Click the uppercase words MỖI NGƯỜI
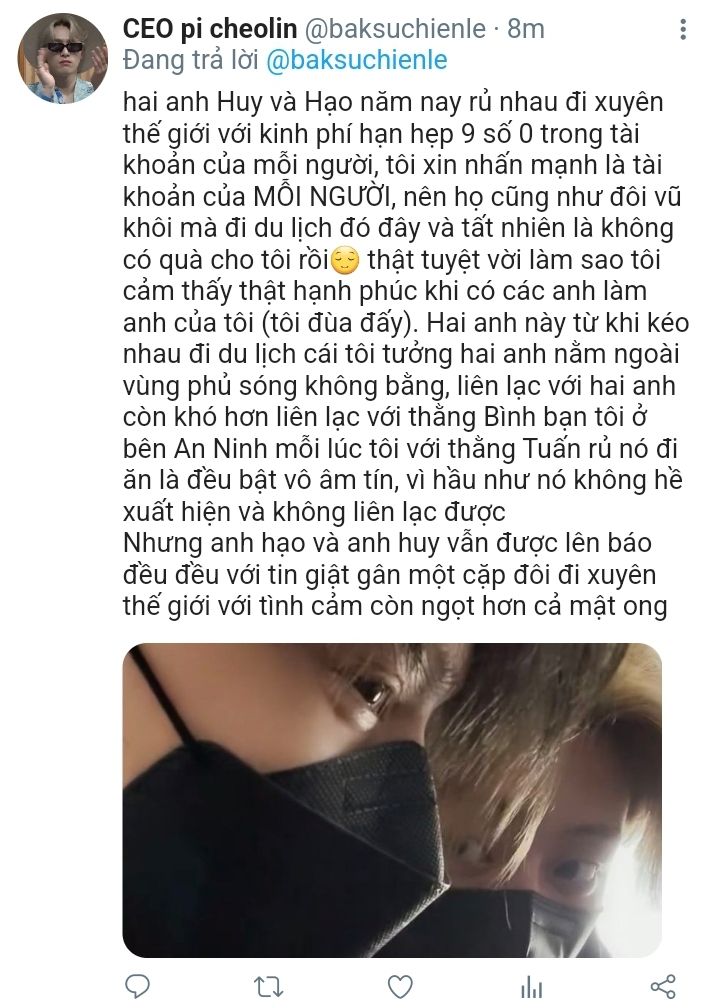The image size is (720, 1008). point(325,197)
